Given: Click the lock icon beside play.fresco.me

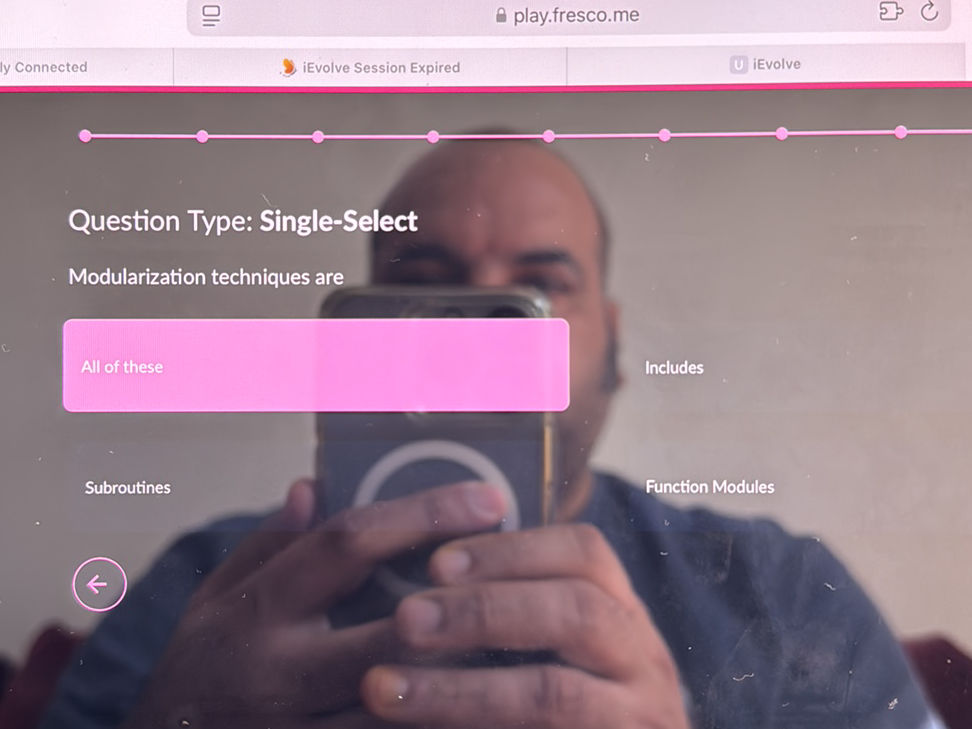Looking at the screenshot, I should (501, 15).
